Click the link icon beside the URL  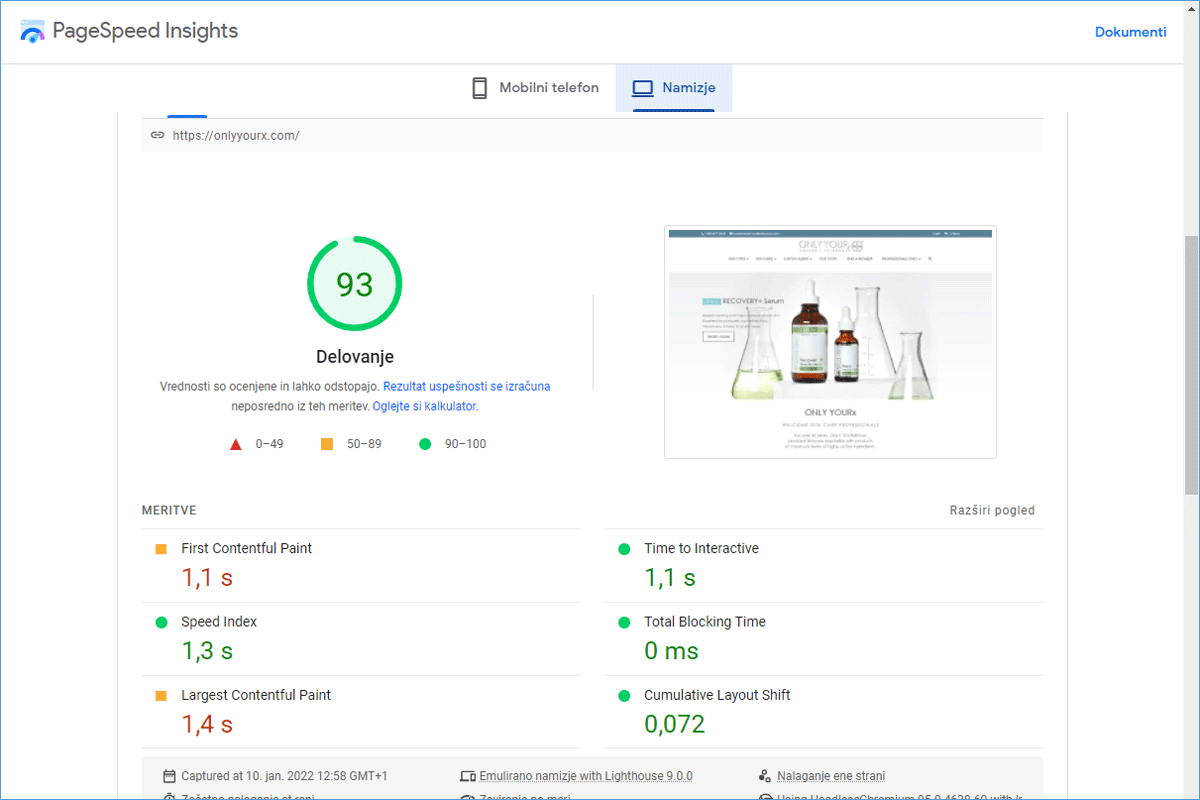pos(157,135)
